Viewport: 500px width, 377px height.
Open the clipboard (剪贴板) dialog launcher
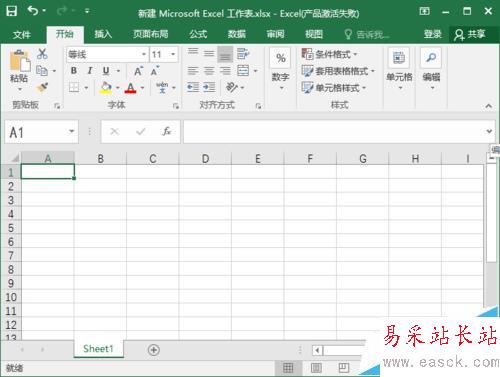pos(57,106)
